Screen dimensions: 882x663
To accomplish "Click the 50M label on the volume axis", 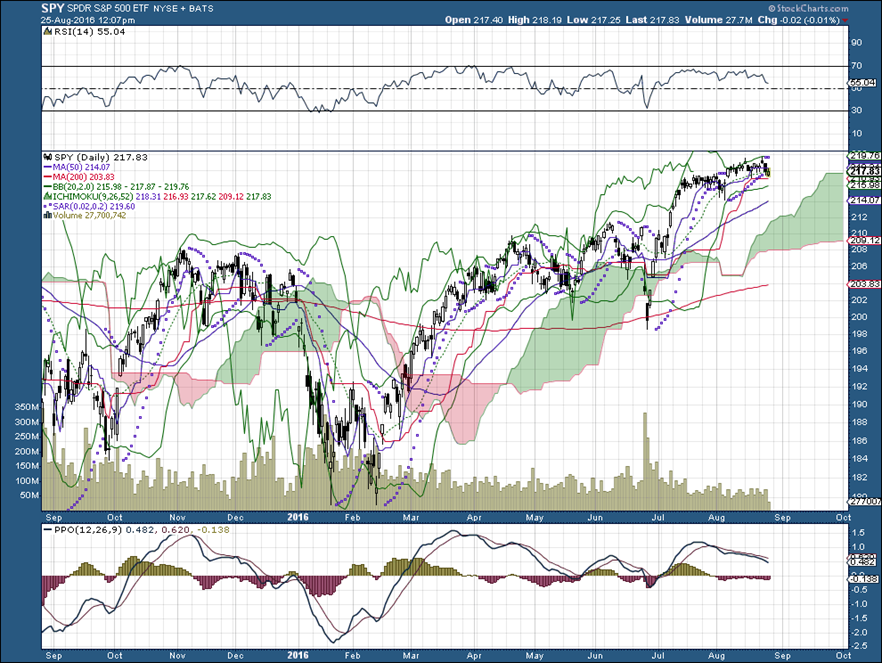I will pos(30,495).
